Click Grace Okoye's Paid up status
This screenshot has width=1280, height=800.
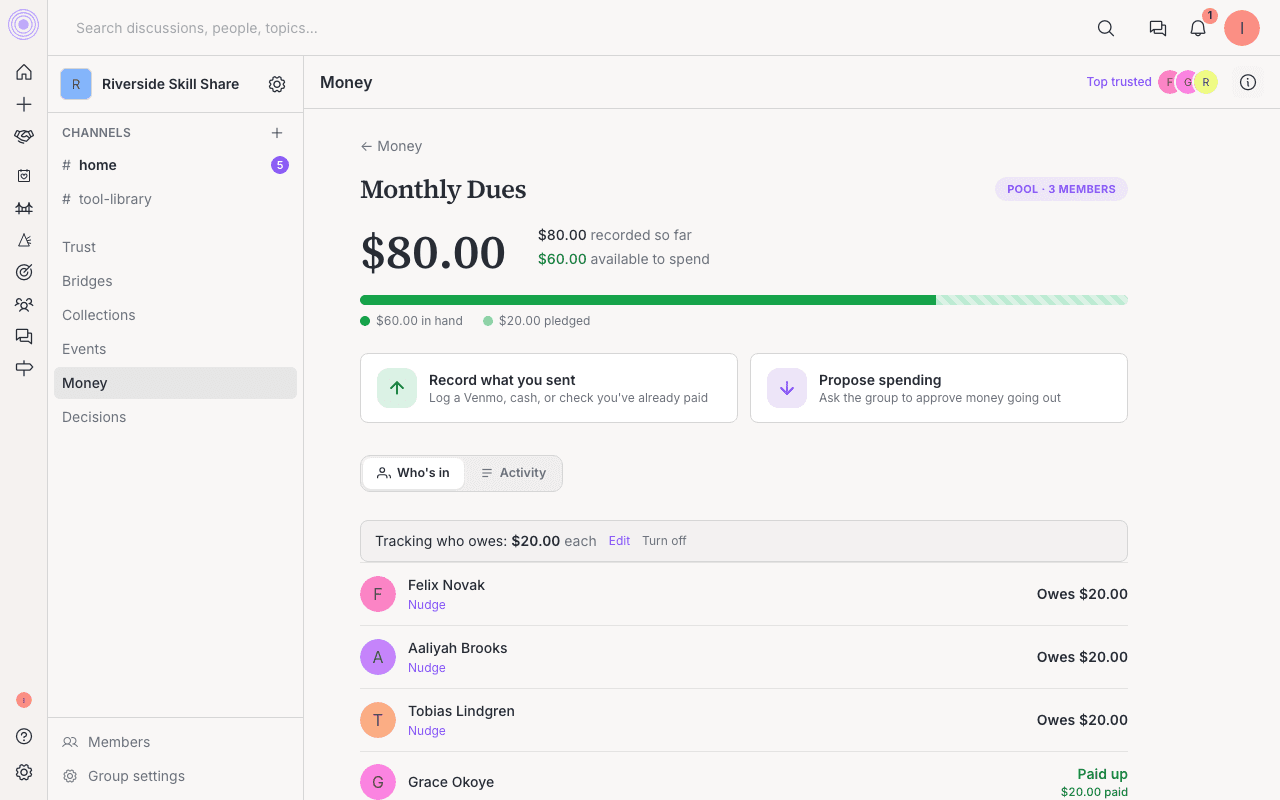[1103, 774]
